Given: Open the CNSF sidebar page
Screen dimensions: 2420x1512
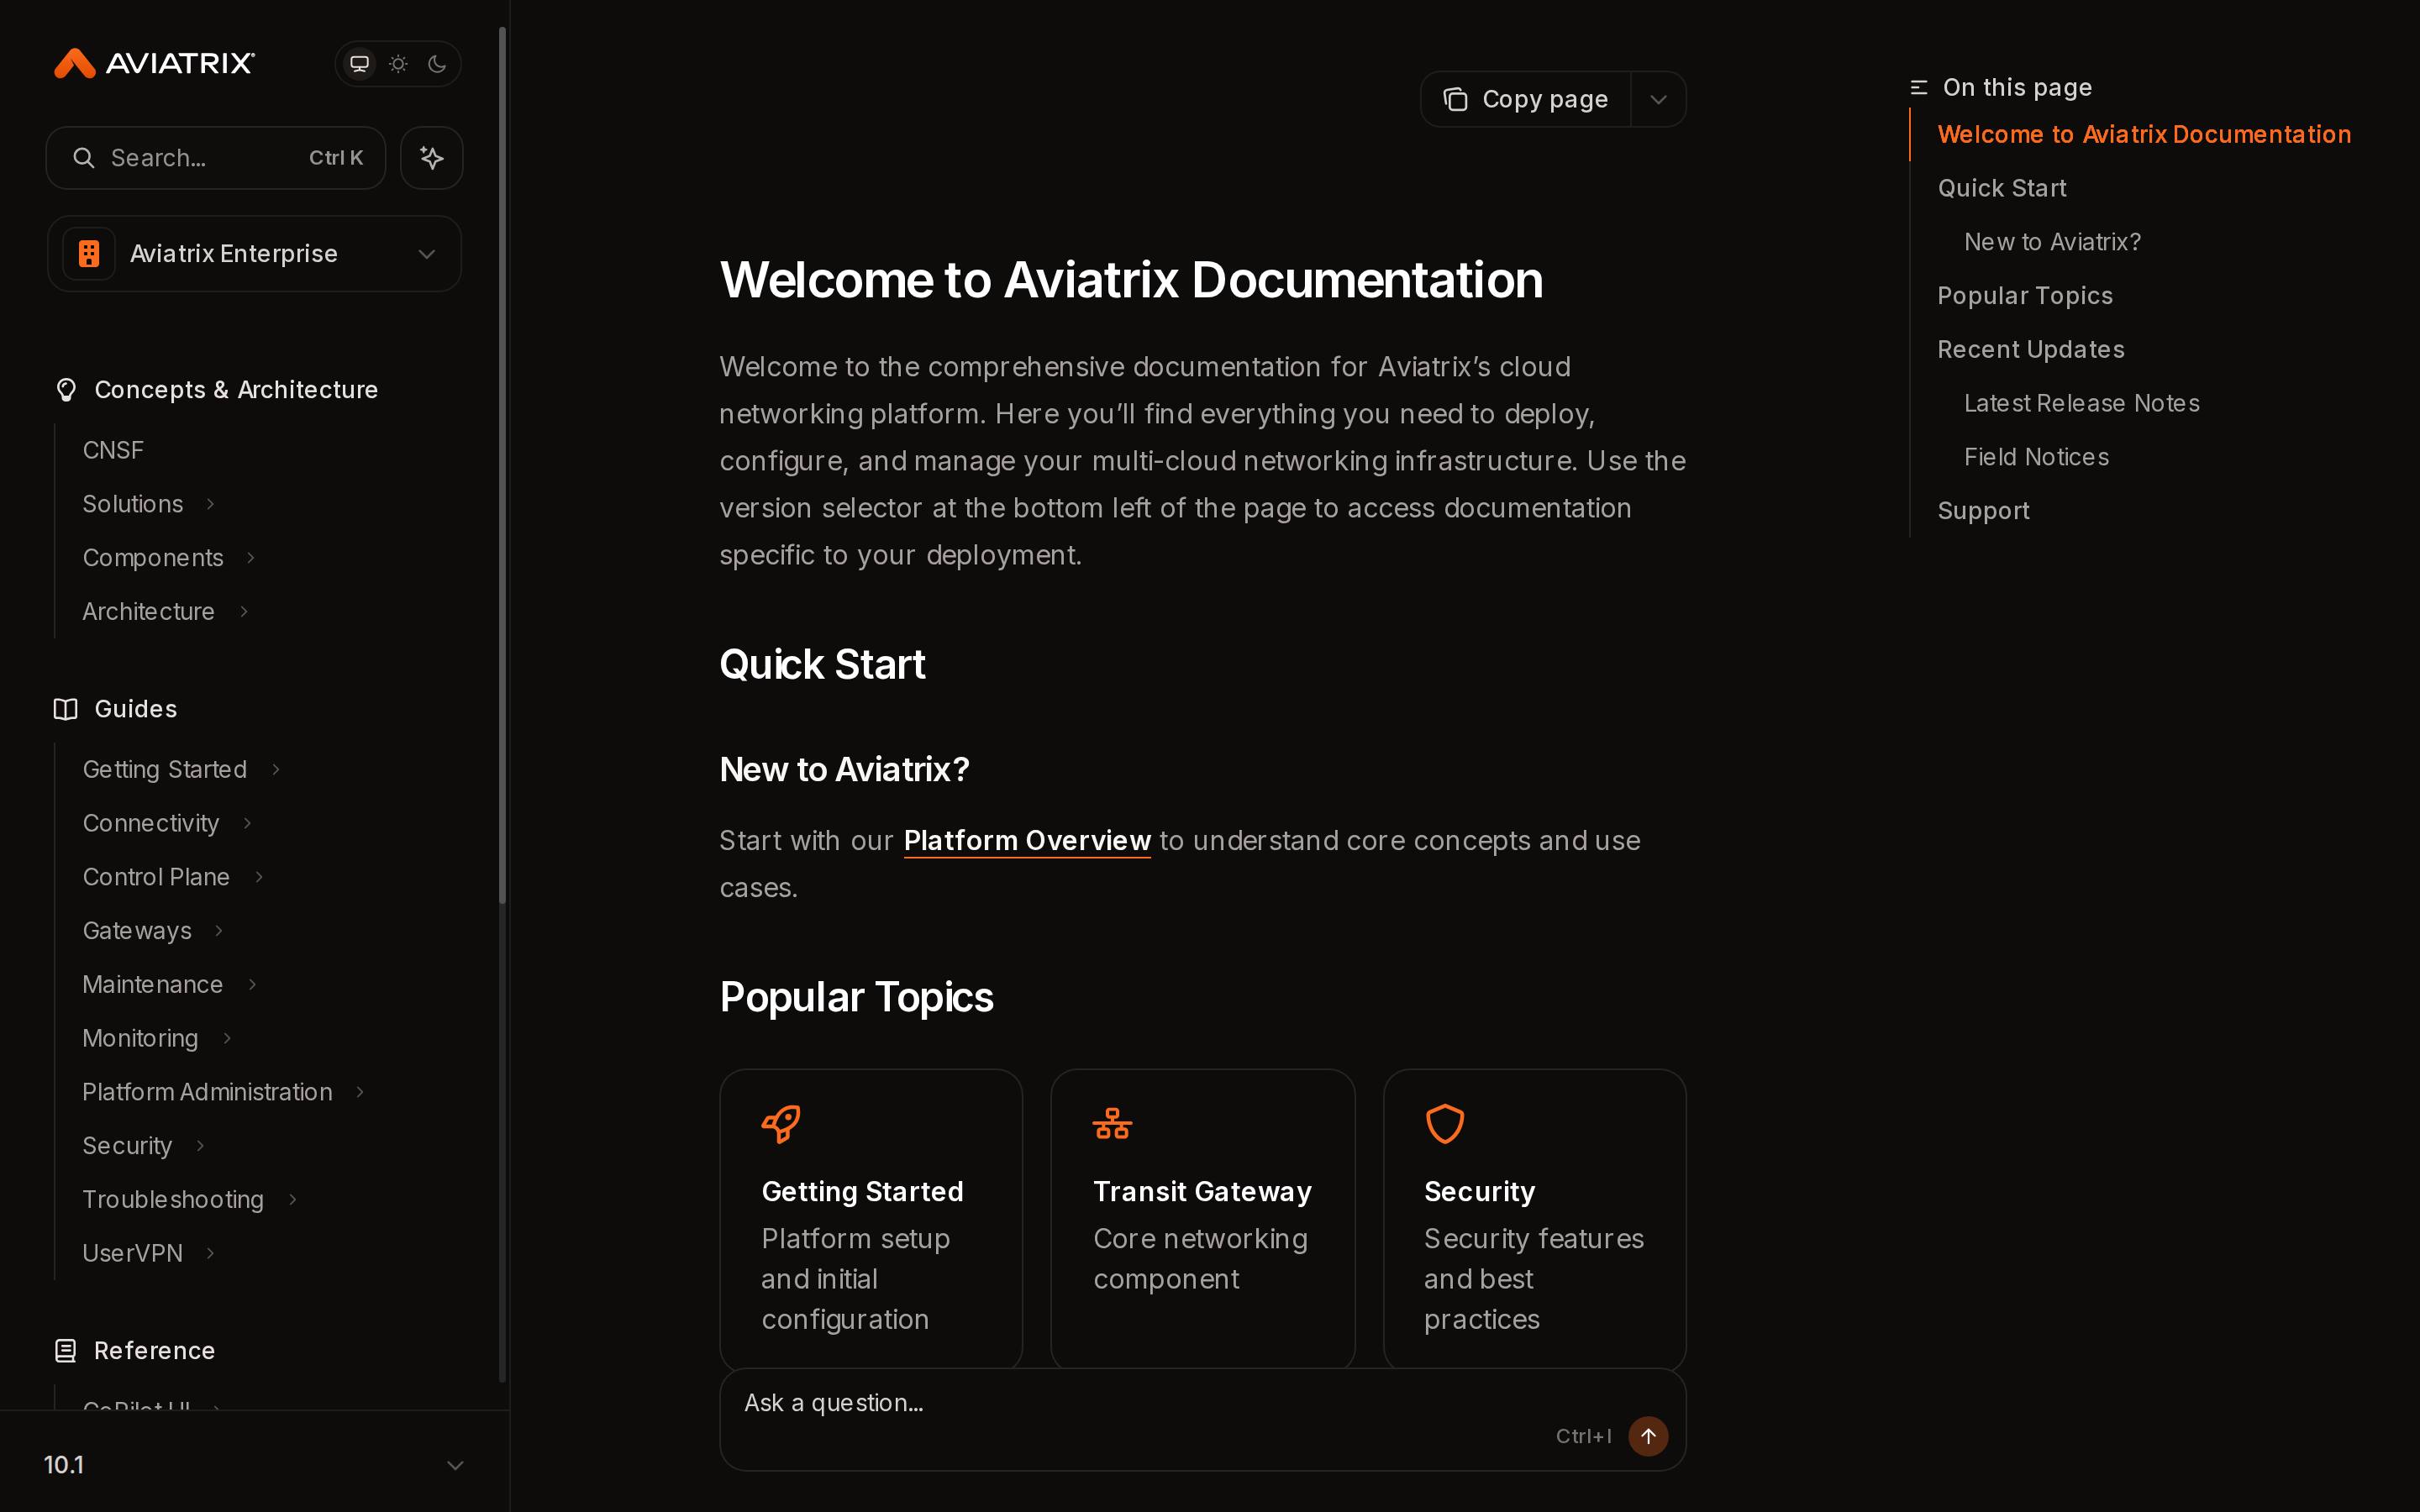Looking at the screenshot, I should click(113, 450).
